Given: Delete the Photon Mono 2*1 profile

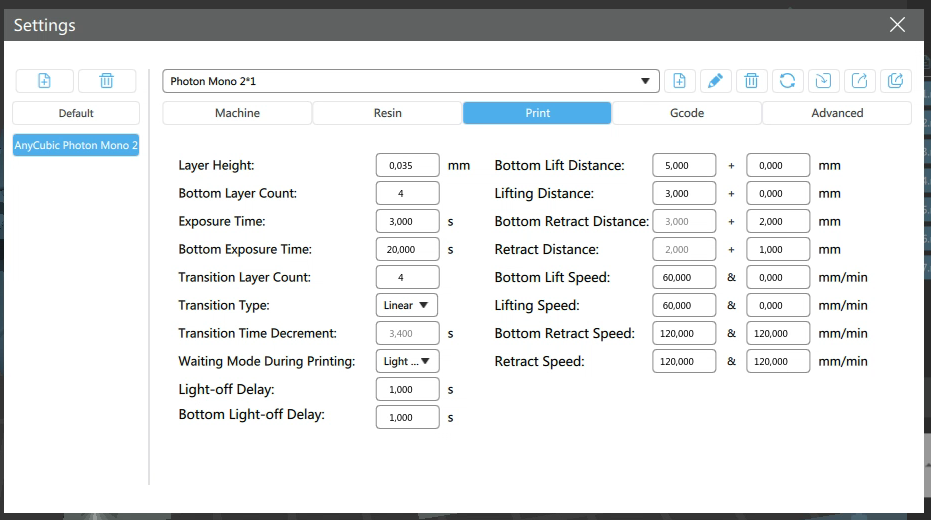Looking at the screenshot, I should [x=751, y=81].
